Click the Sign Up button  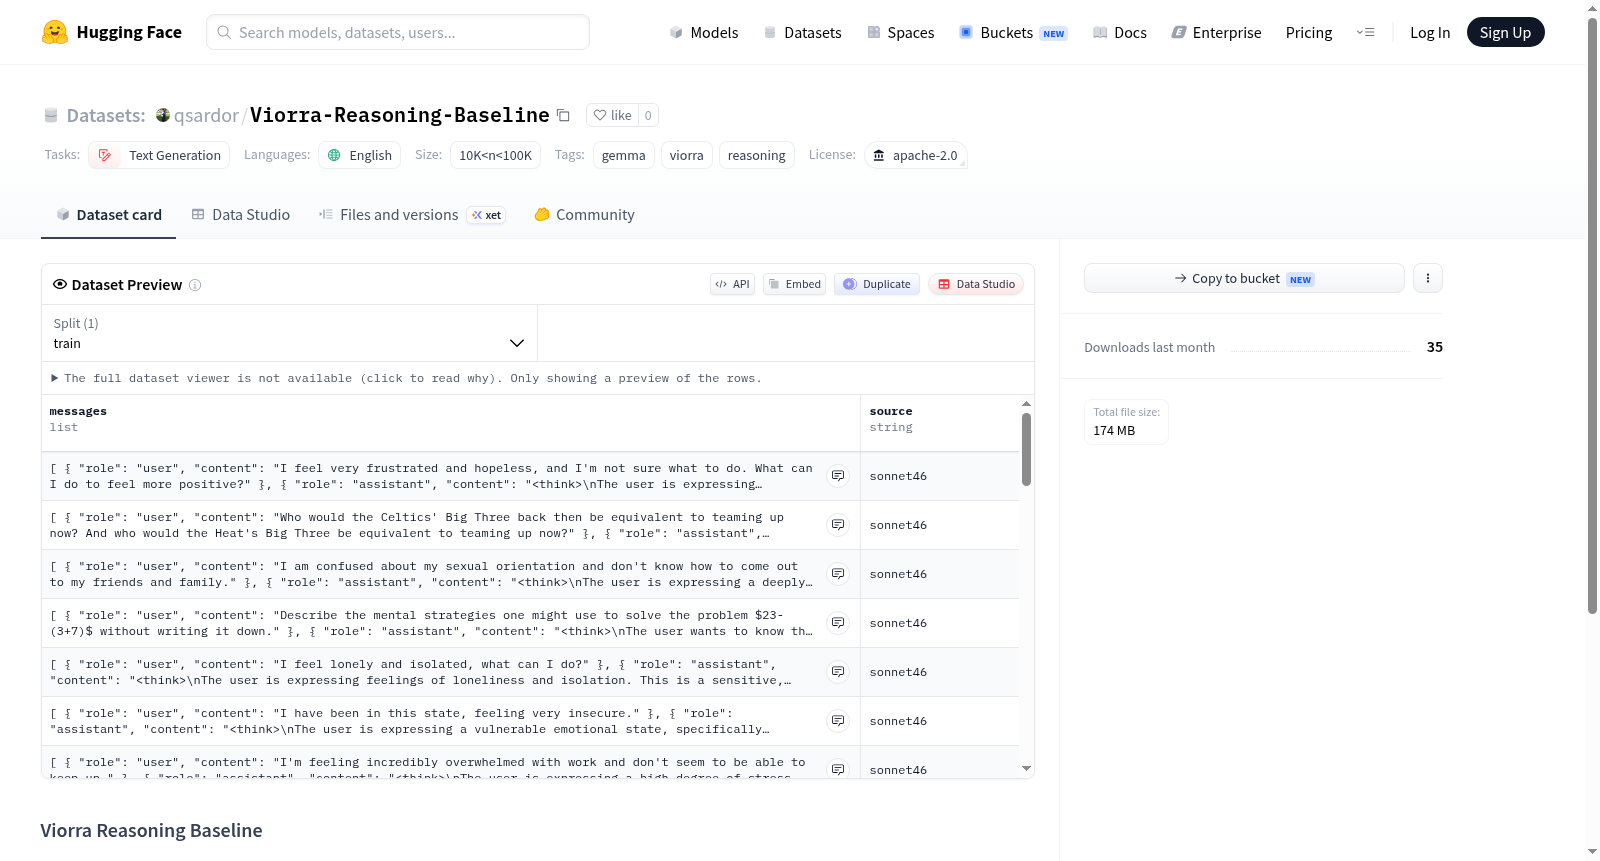(1505, 32)
